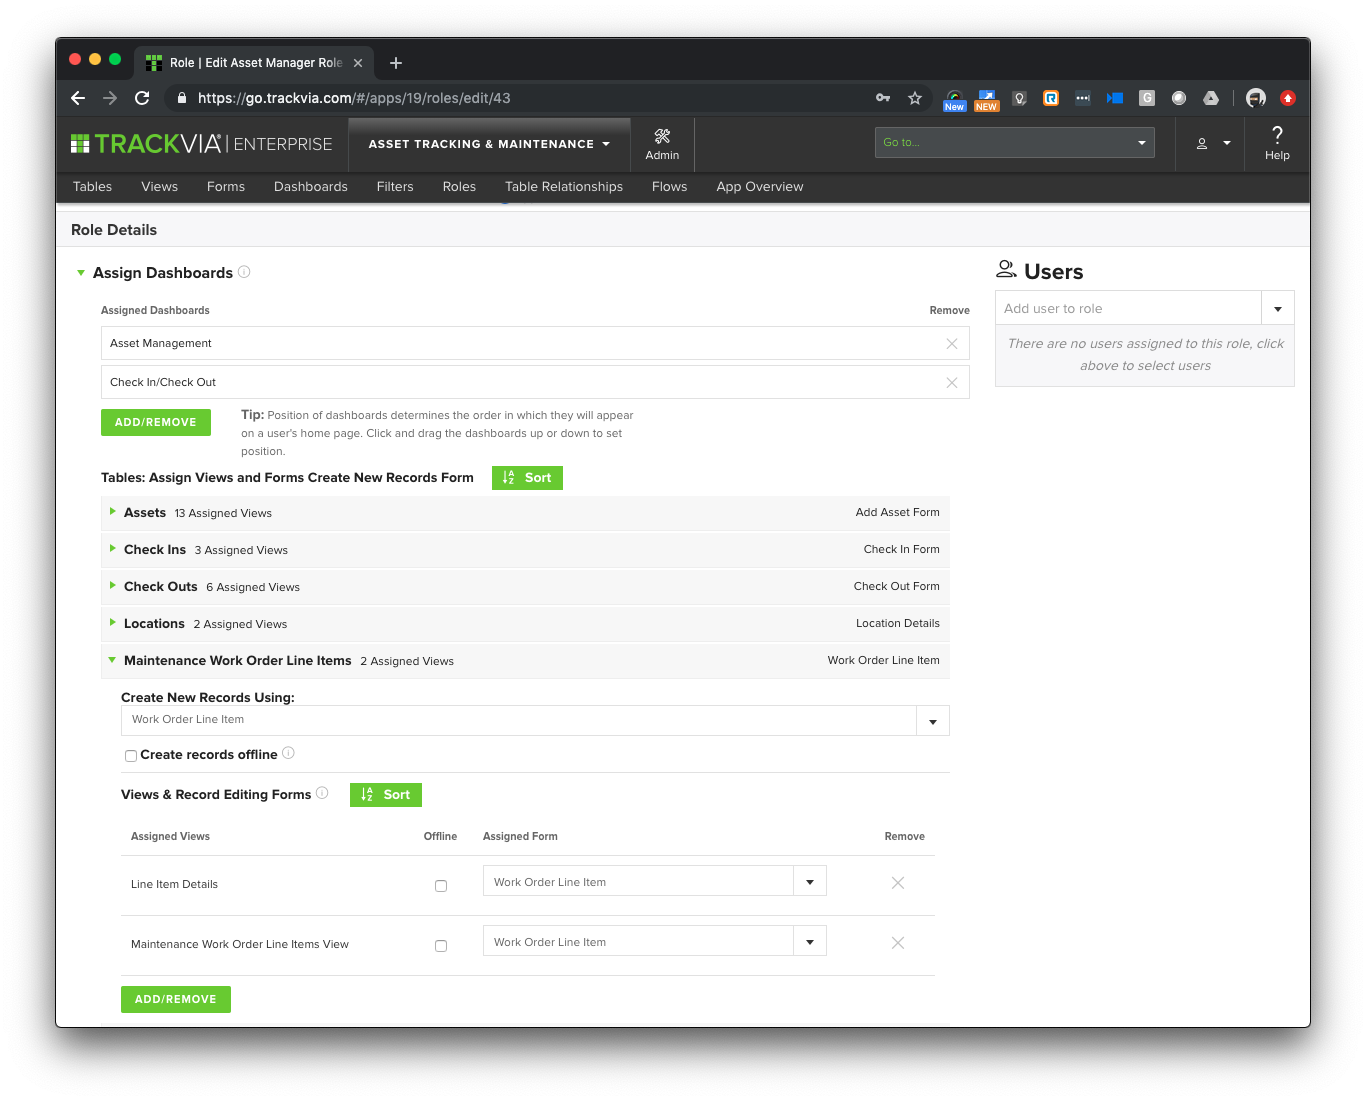Open the Views menu
Screen dimensions: 1366x1101
point(160,187)
